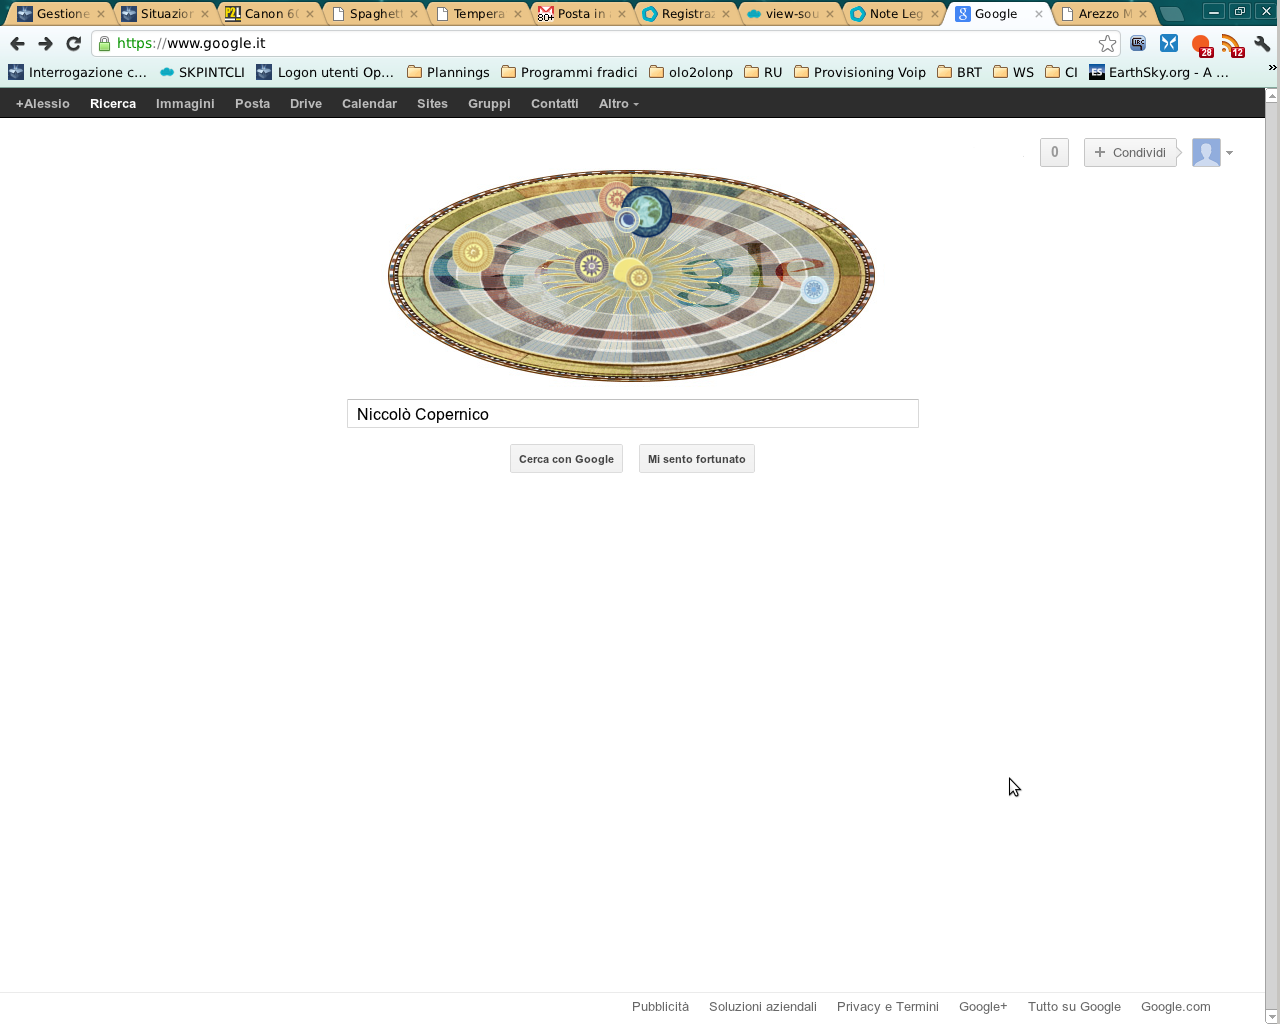Open the account avatar menu
Viewport: 1280px width, 1024px height.
[x=1212, y=152]
